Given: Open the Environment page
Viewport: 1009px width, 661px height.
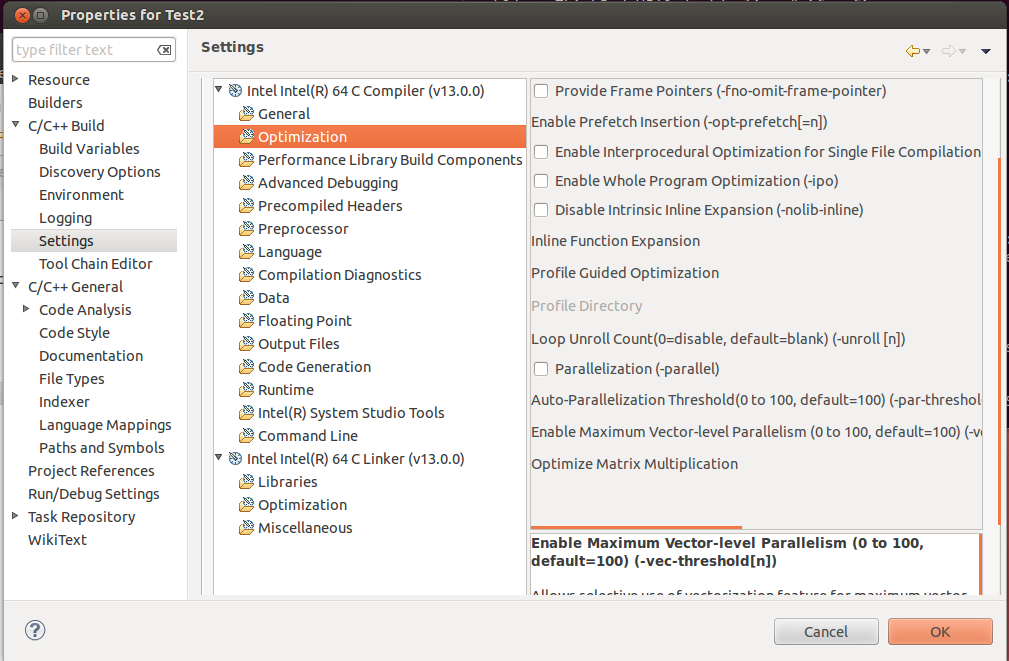Looking at the screenshot, I should pos(81,195).
